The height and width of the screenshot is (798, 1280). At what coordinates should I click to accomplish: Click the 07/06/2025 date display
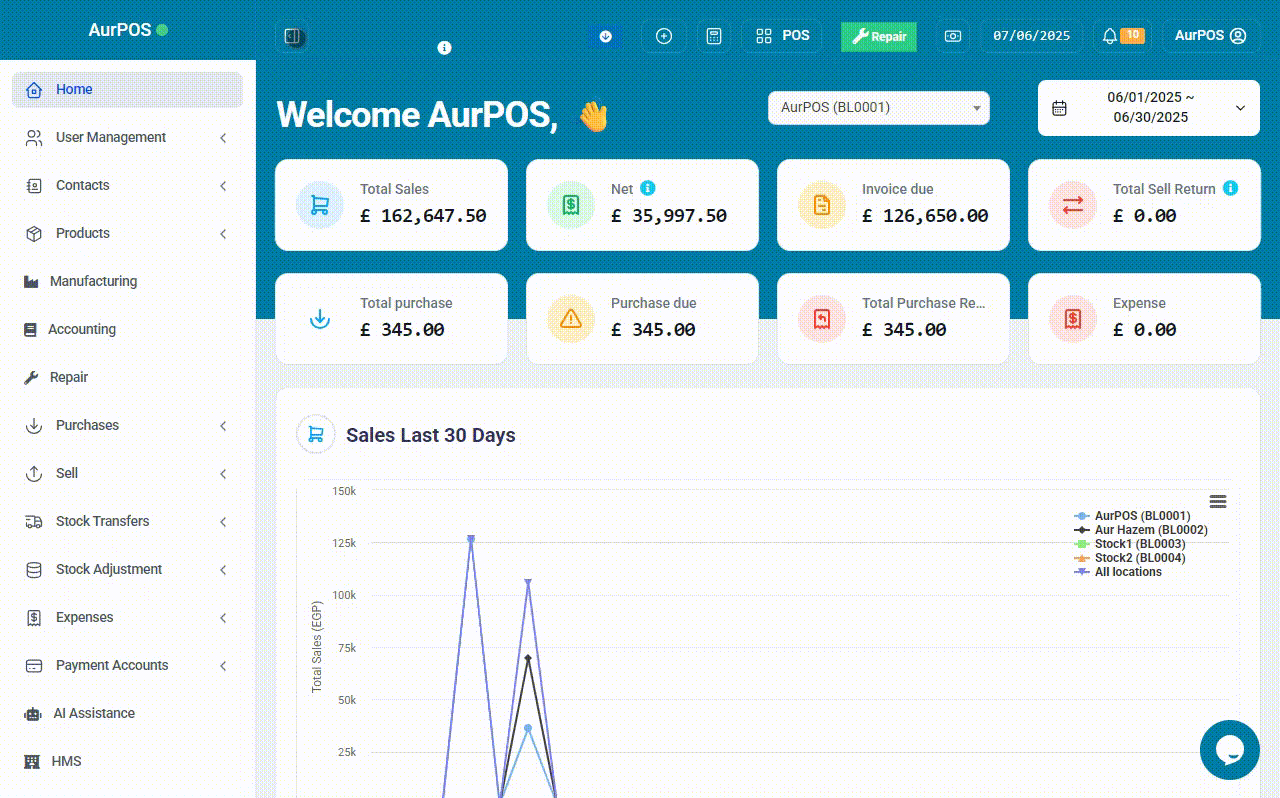click(1031, 36)
